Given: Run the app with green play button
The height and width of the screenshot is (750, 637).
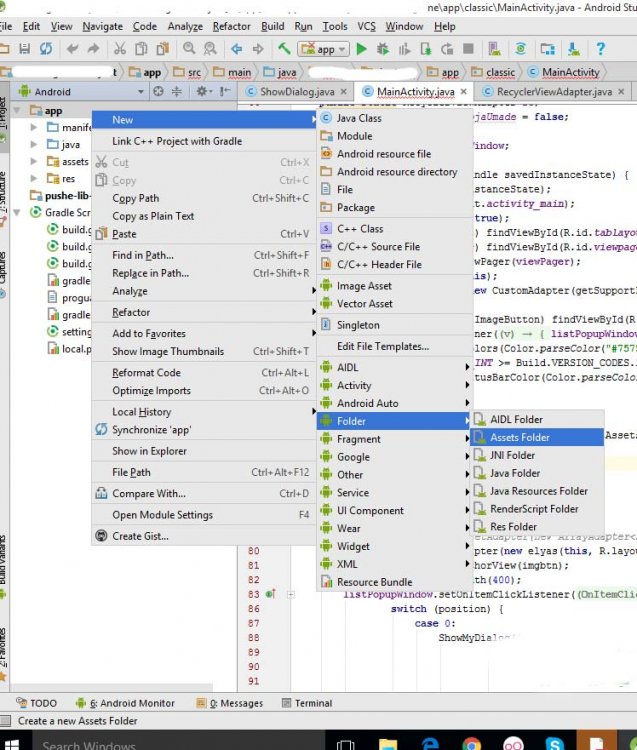Looking at the screenshot, I should coord(361,48).
